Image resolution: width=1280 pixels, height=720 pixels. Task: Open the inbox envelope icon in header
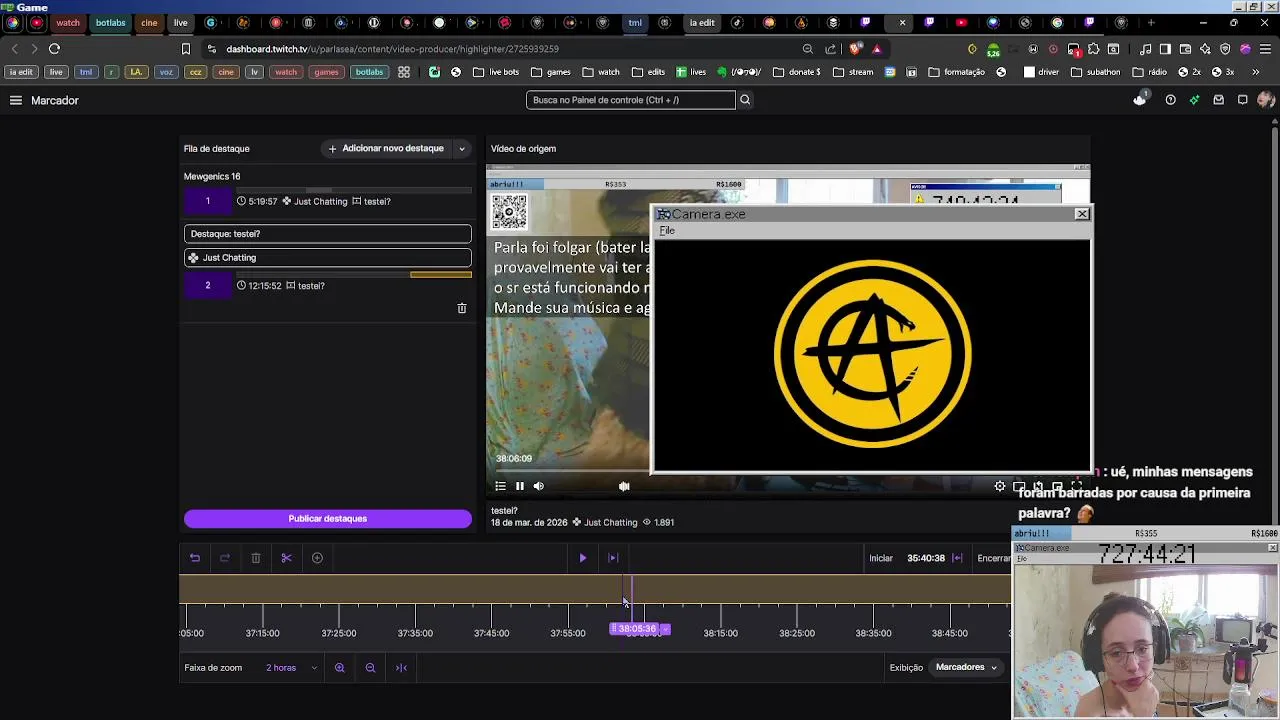point(1219,100)
